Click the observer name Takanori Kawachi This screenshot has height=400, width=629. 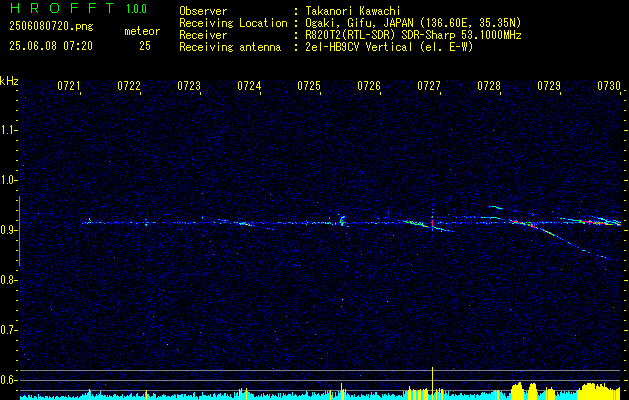(x=353, y=11)
